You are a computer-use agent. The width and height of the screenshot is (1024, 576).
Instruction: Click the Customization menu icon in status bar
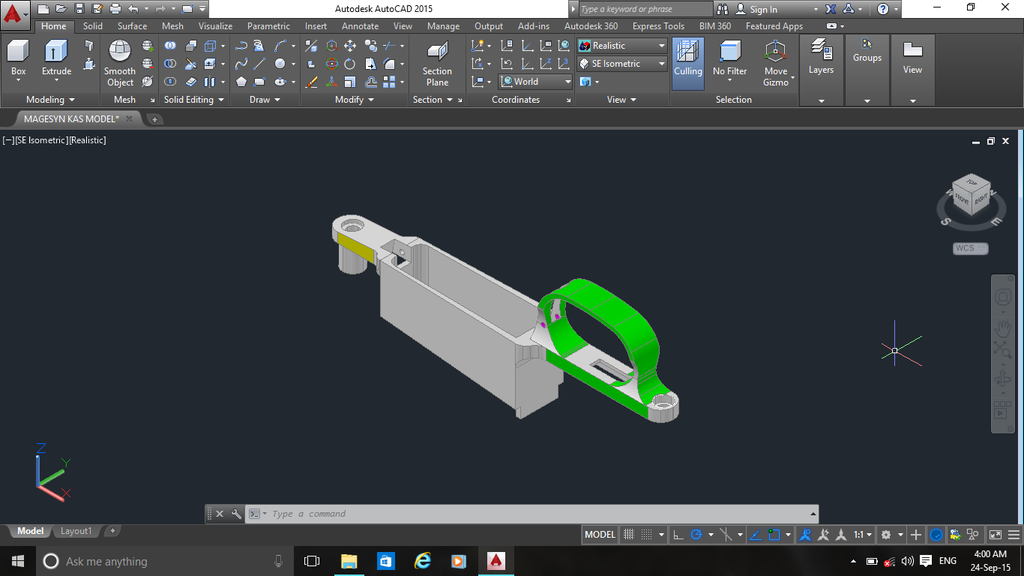pyautogui.click(x=1014, y=535)
